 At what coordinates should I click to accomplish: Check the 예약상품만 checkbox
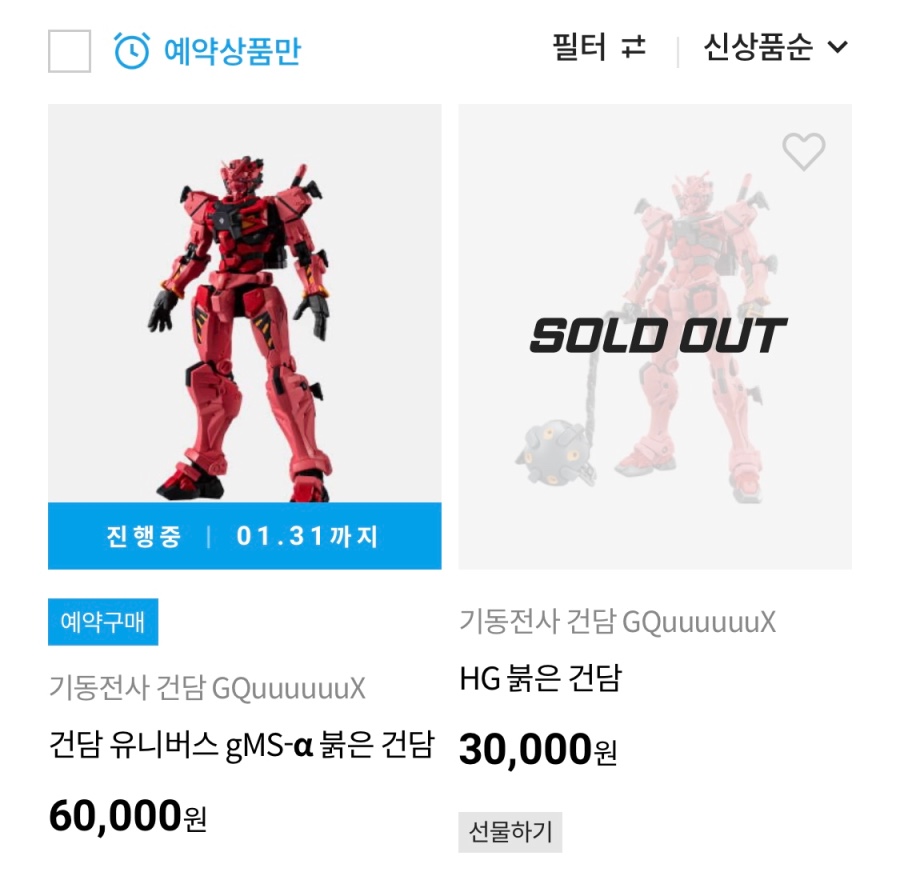[x=70, y=51]
